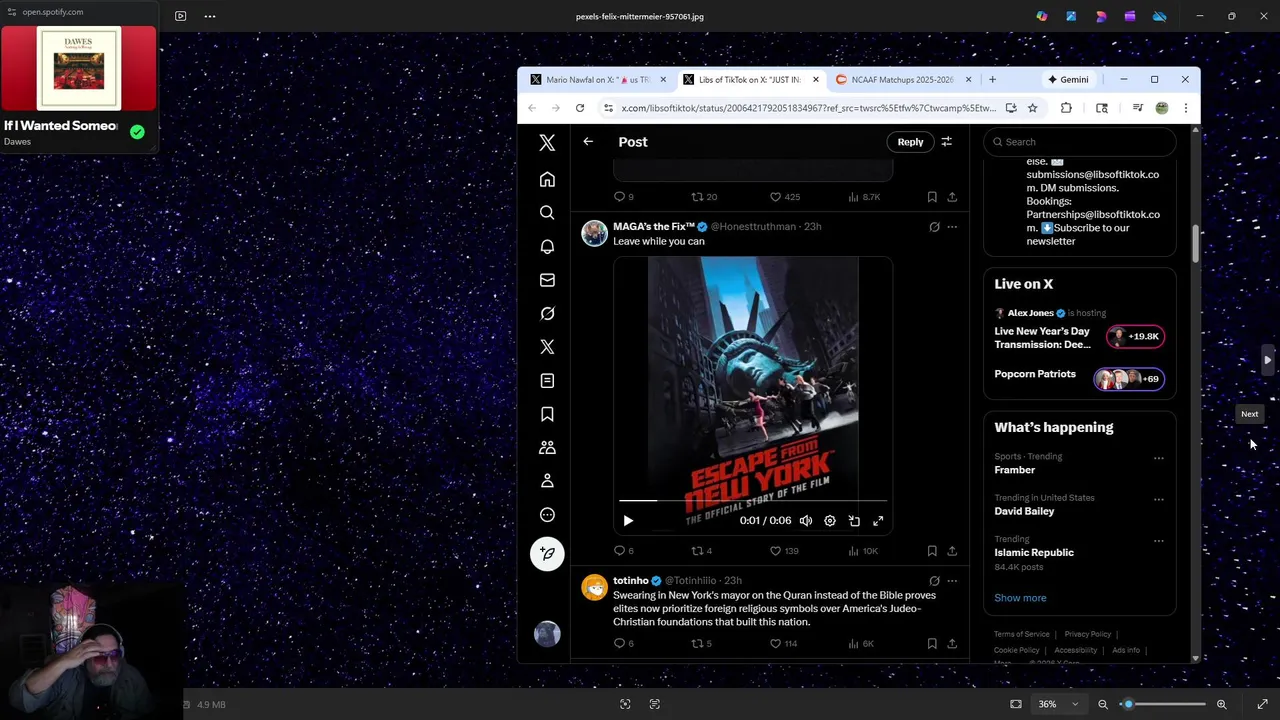Click the Reply button in Post header
Image resolution: width=1280 pixels, height=720 pixels.
pos(910,142)
